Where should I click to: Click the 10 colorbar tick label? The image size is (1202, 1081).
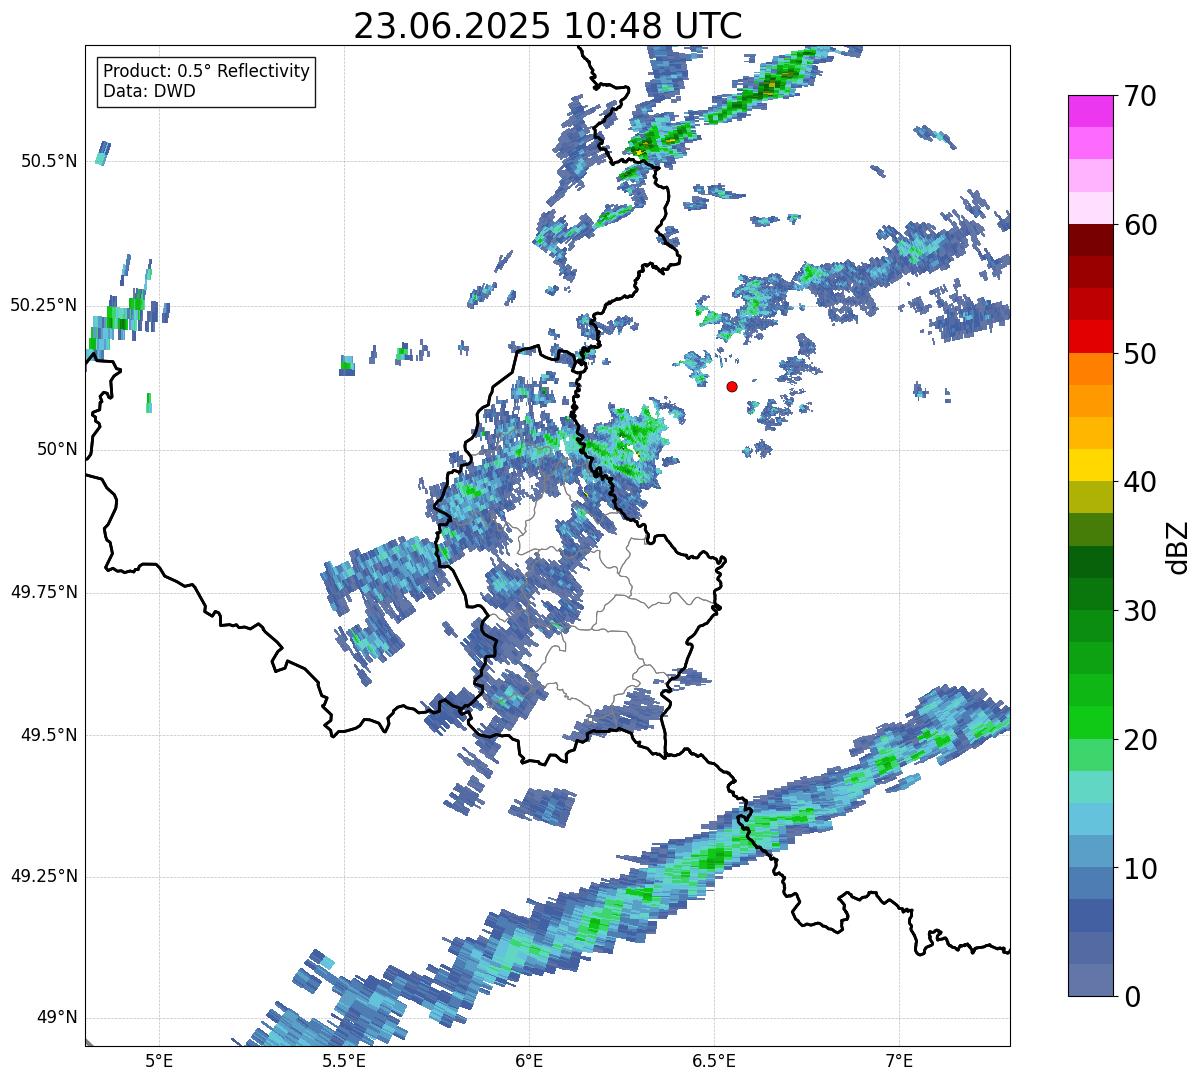[1141, 868]
